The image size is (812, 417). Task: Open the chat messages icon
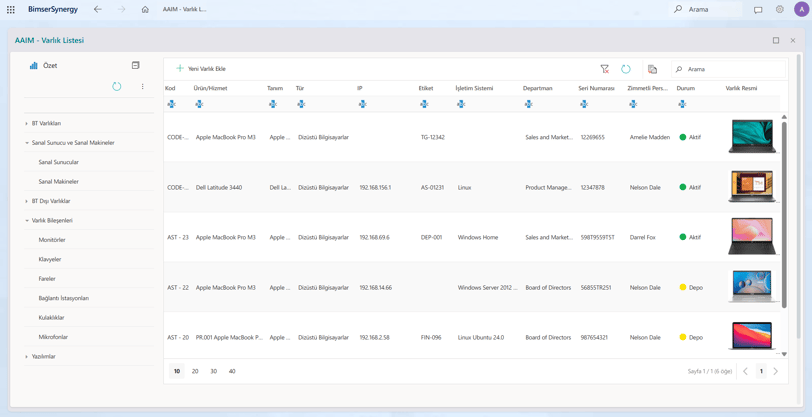(x=758, y=9)
